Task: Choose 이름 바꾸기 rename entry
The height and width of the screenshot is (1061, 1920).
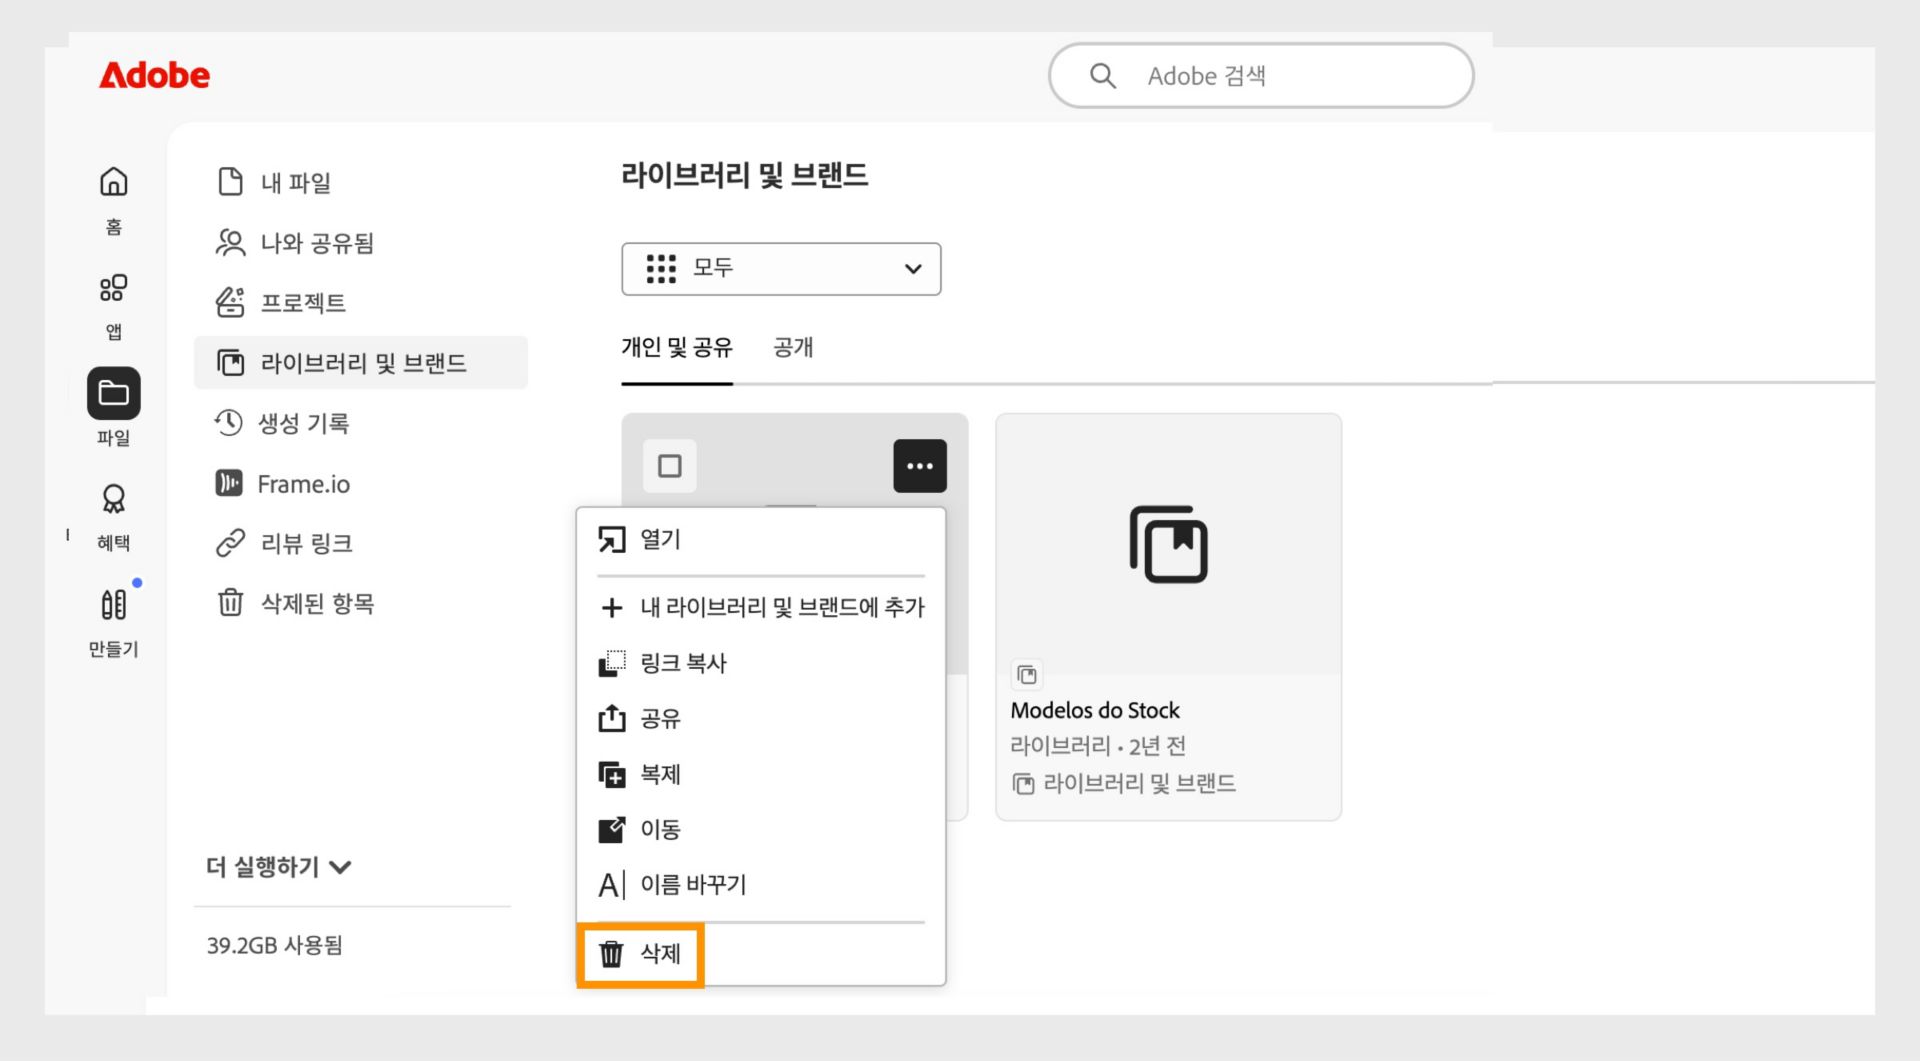Action: coord(761,884)
